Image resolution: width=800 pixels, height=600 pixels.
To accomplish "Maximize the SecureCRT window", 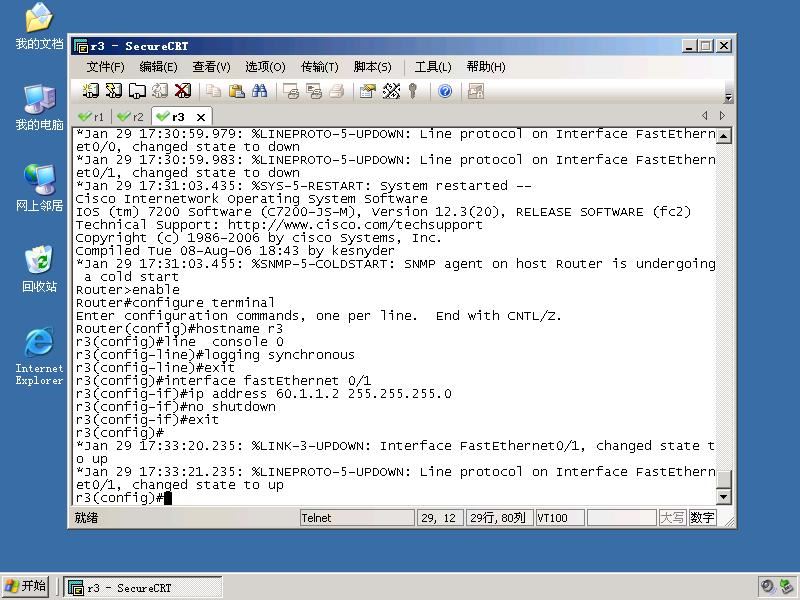I will tap(706, 46).
